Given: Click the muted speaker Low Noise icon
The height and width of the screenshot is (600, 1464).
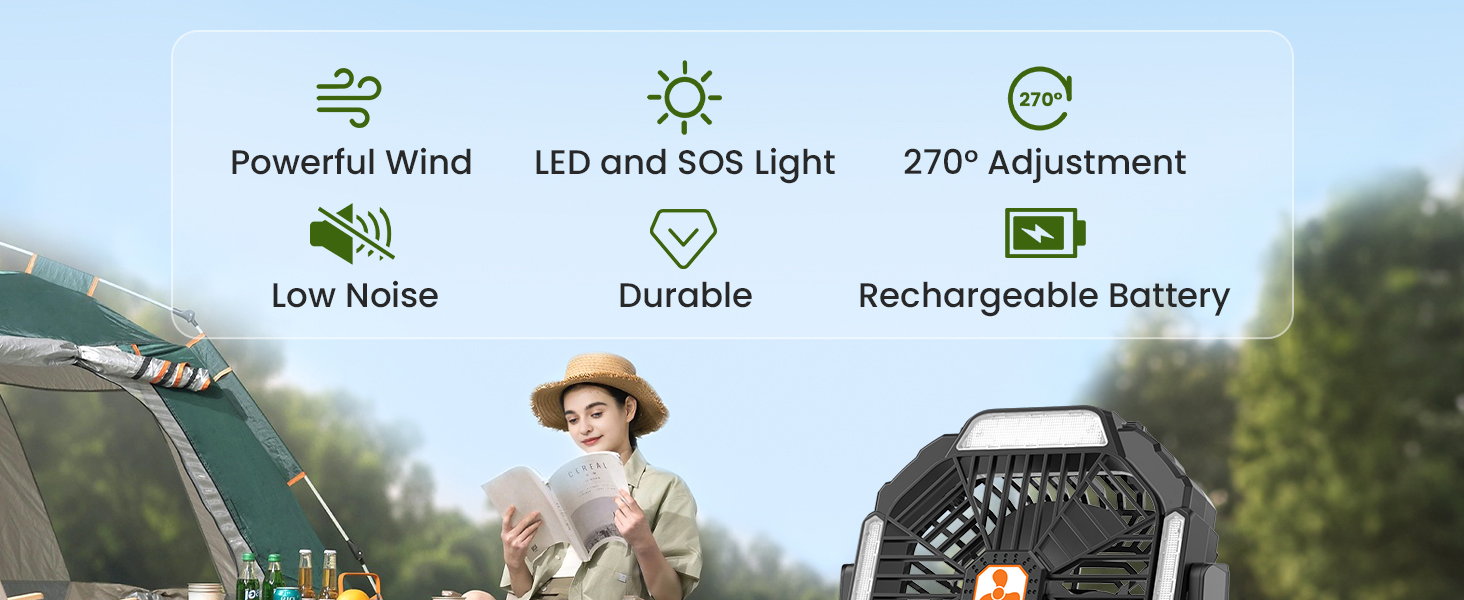Looking at the screenshot, I should (351, 234).
